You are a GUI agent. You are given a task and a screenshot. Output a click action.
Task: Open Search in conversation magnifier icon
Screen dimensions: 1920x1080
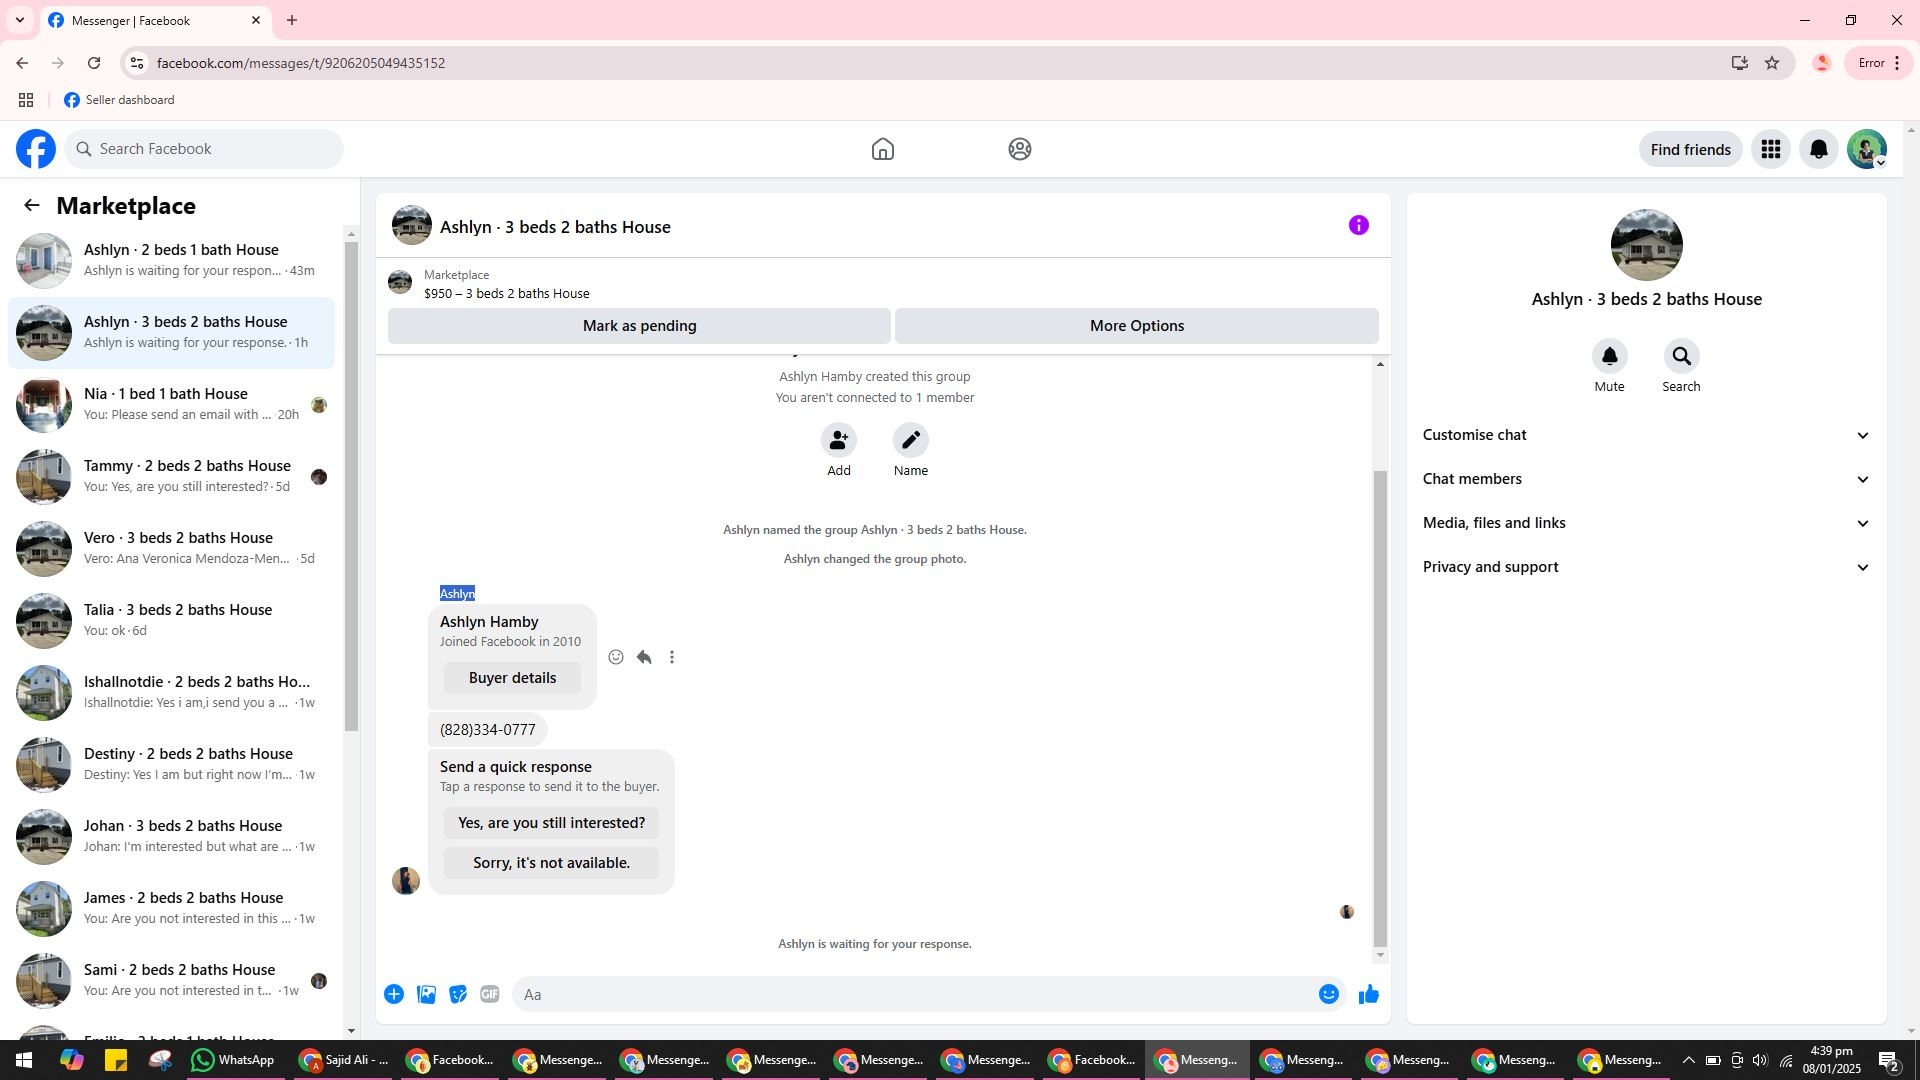coord(1681,357)
